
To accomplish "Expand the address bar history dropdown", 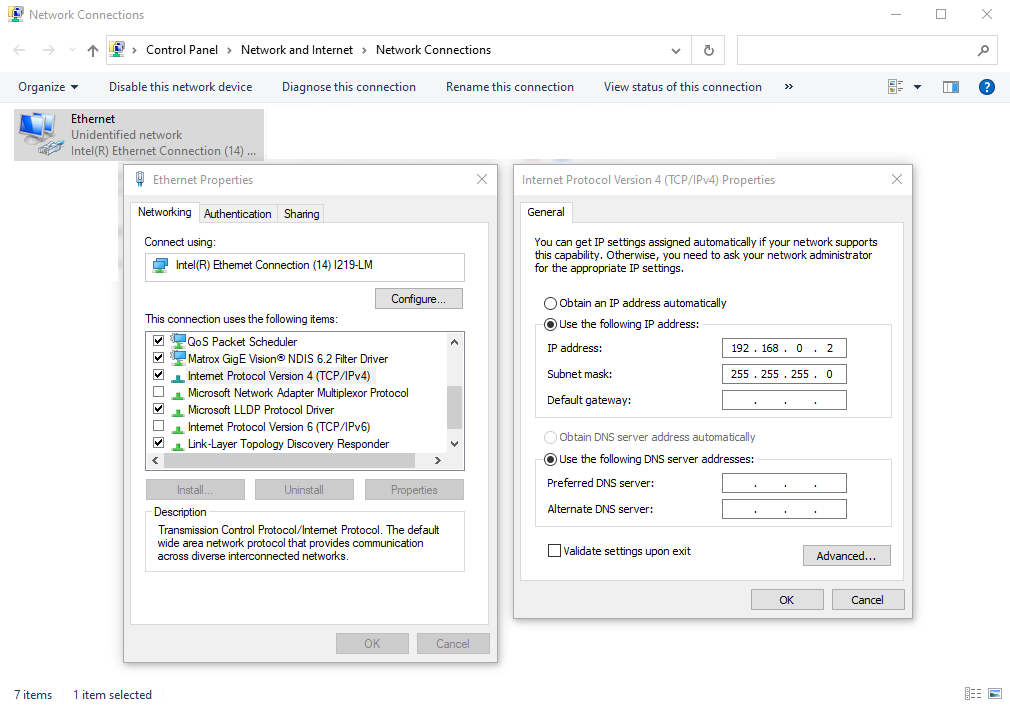I will pos(675,50).
